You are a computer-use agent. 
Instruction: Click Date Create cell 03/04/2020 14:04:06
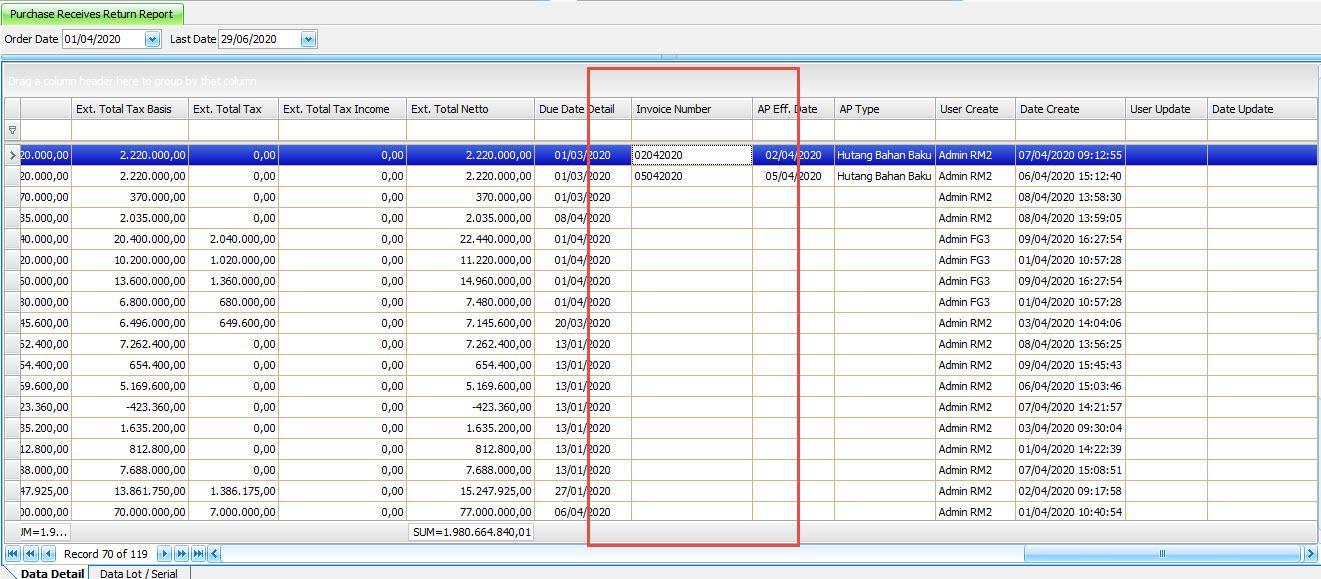1070,323
